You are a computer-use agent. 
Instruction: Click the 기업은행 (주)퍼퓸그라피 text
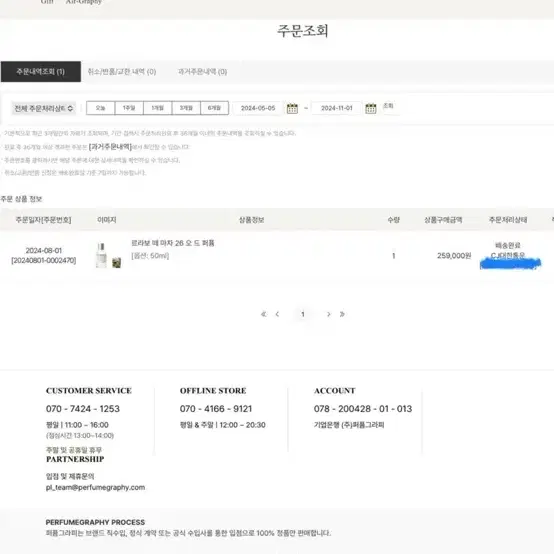[349, 425]
